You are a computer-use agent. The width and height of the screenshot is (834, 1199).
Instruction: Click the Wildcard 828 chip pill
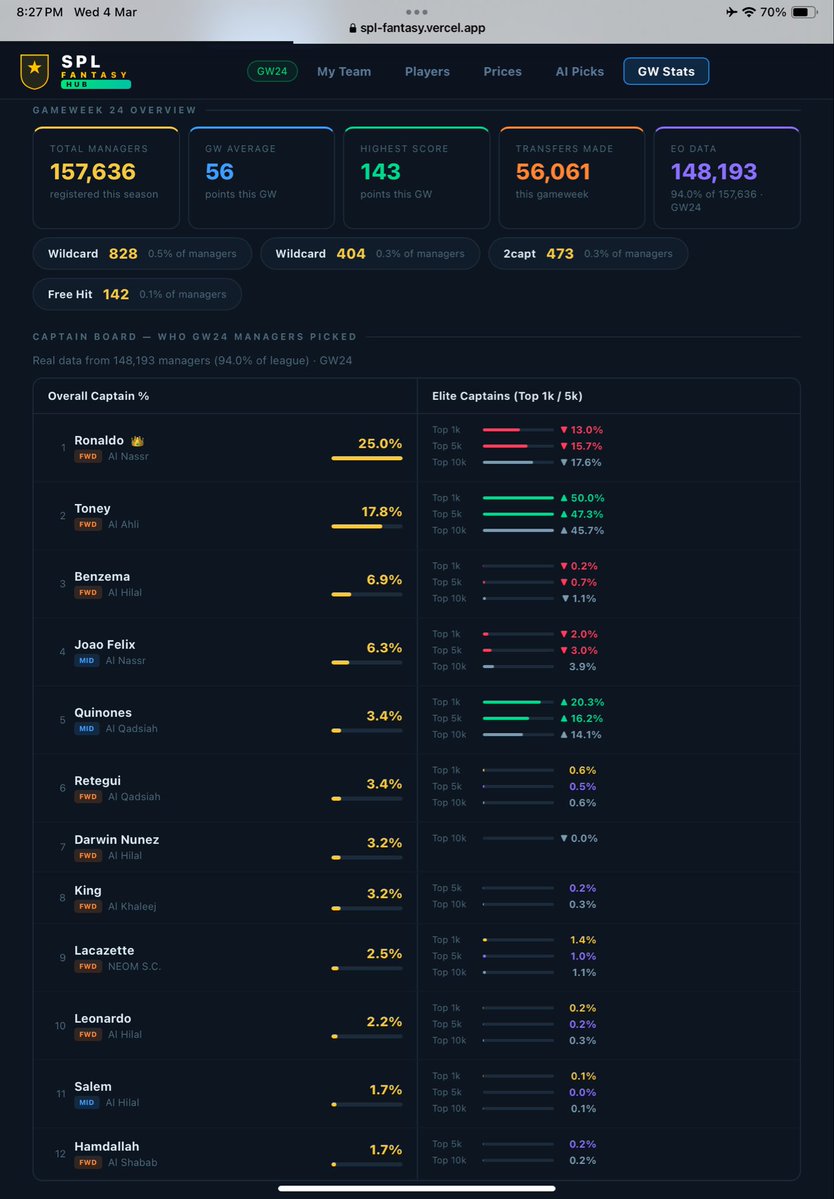142,254
